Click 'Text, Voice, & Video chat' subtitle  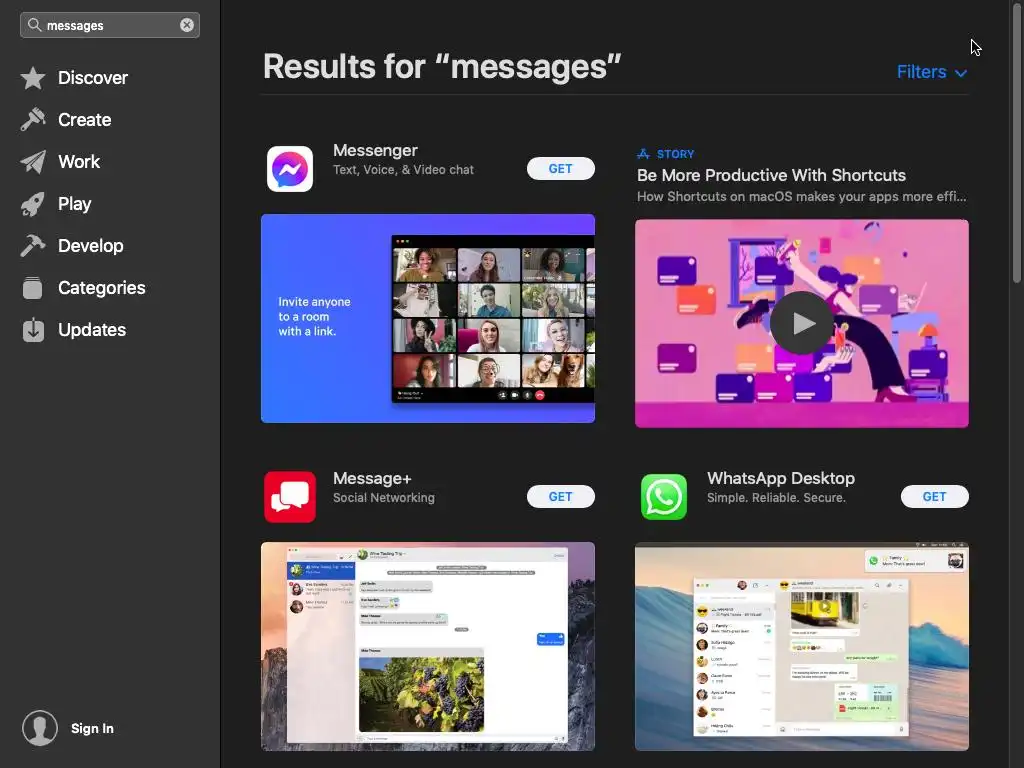(403, 170)
